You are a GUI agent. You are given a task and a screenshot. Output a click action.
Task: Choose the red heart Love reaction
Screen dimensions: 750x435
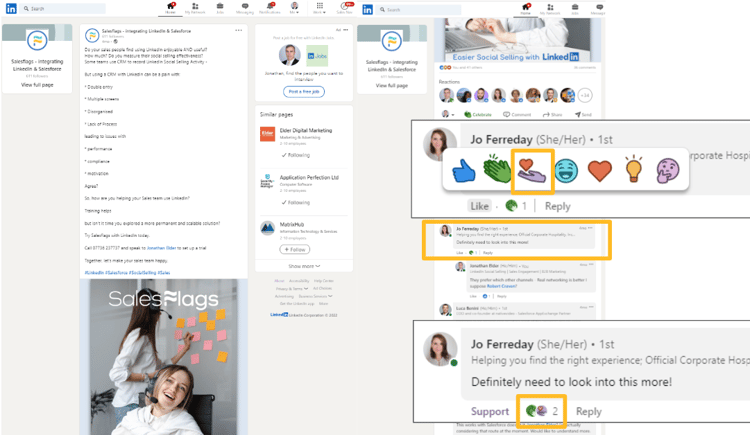click(600, 171)
